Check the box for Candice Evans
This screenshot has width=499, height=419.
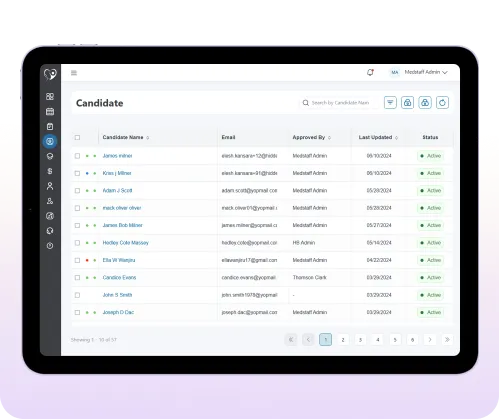77,277
